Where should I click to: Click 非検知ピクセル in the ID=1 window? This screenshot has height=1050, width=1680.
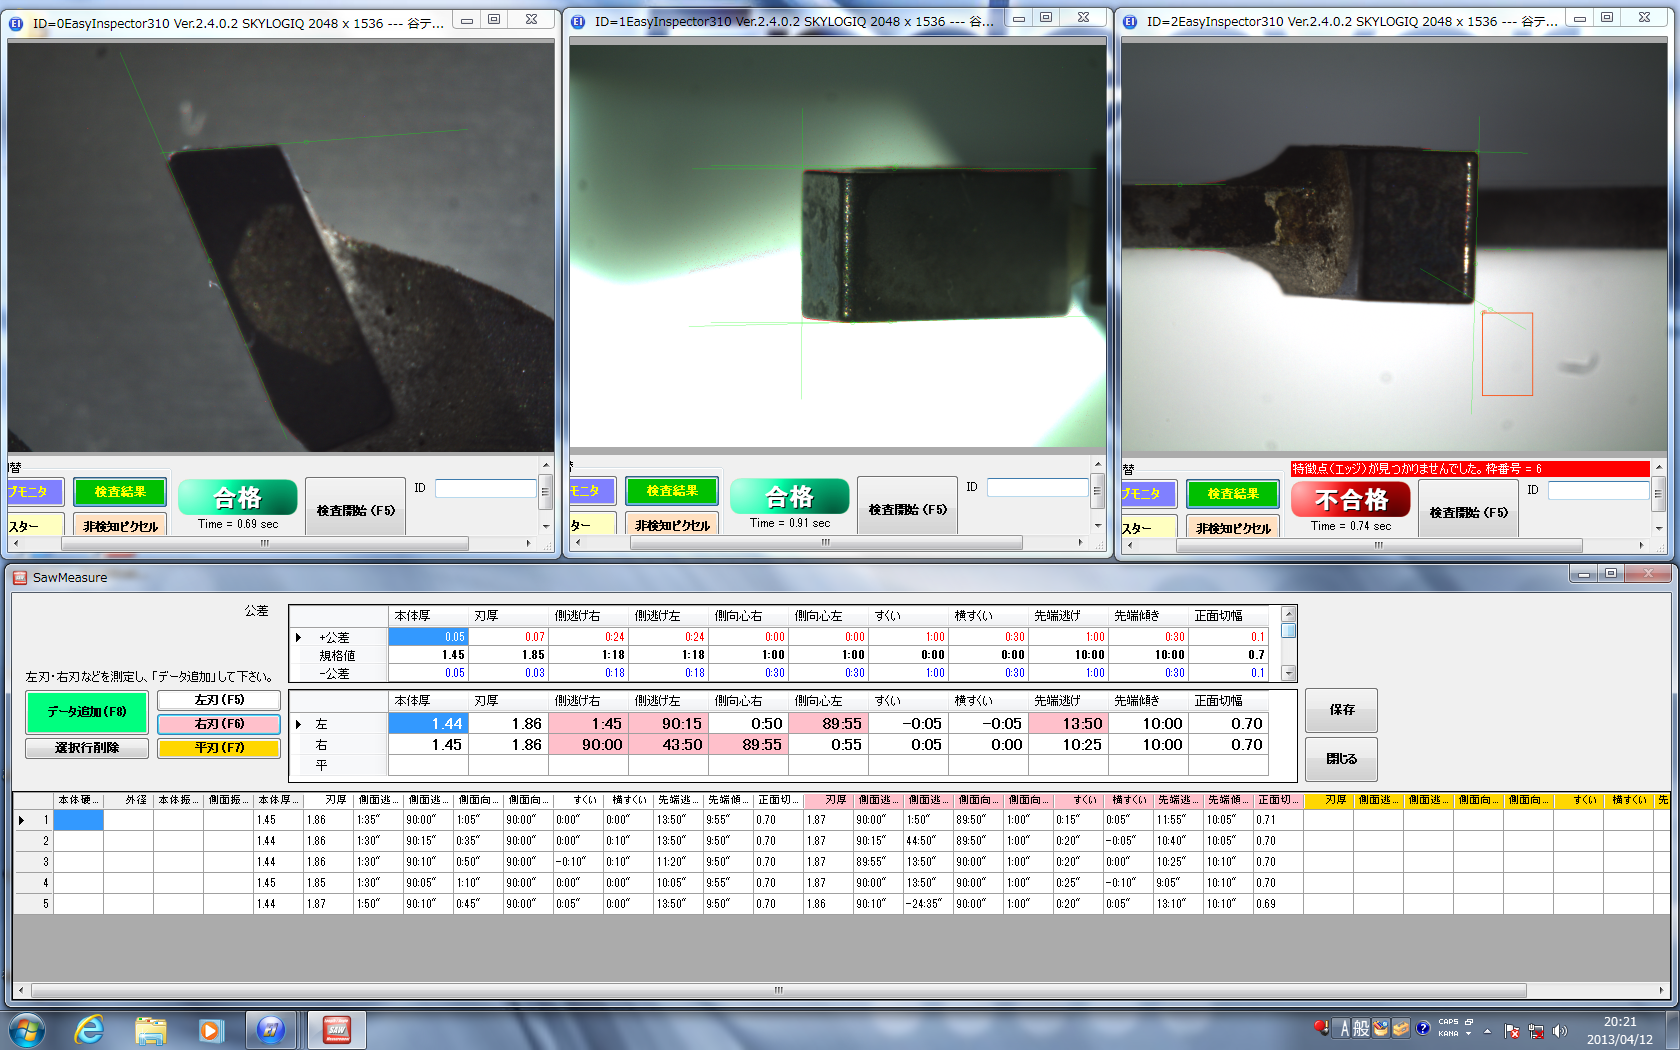point(672,525)
